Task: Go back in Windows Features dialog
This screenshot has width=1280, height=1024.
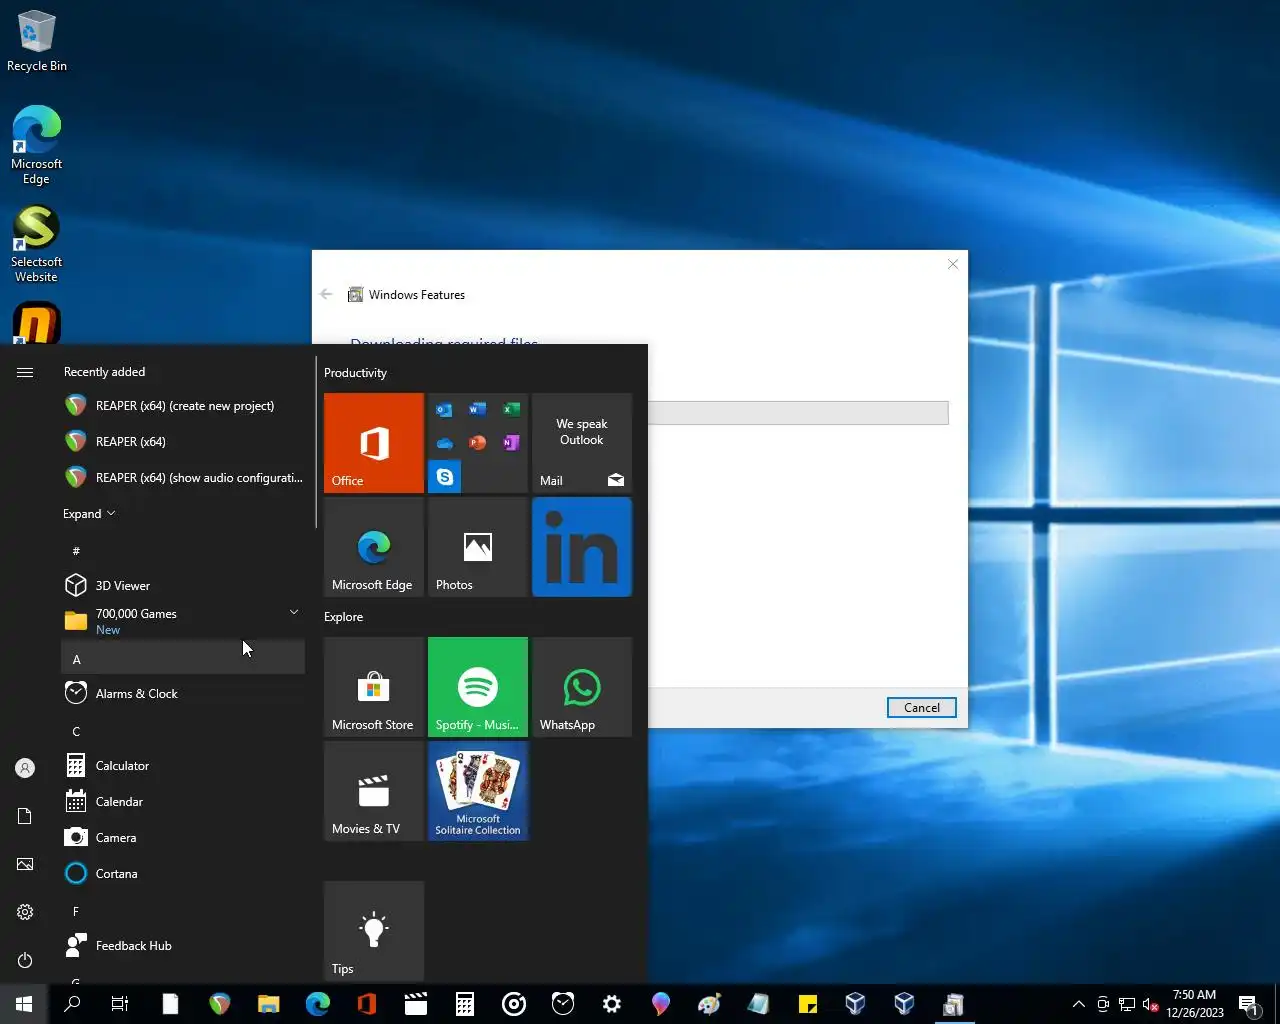Action: (x=326, y=294)
